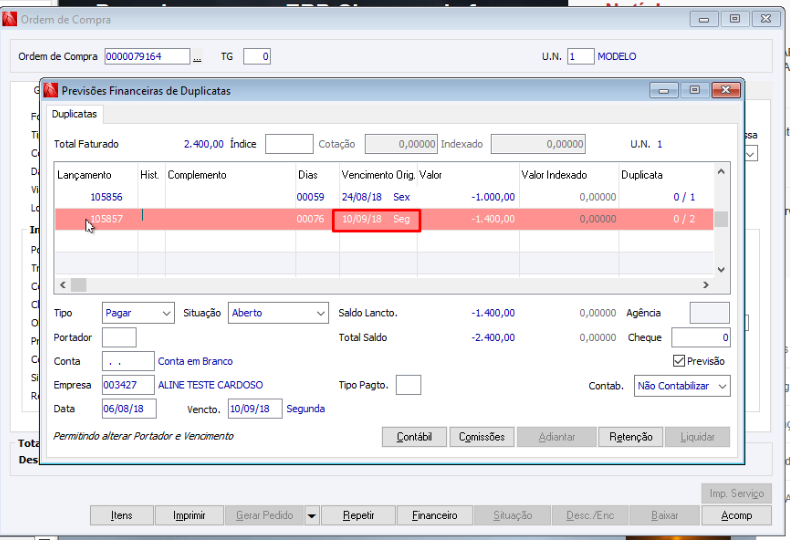
Task: Select the Duplicatas tab
Action: pos(75,114)
